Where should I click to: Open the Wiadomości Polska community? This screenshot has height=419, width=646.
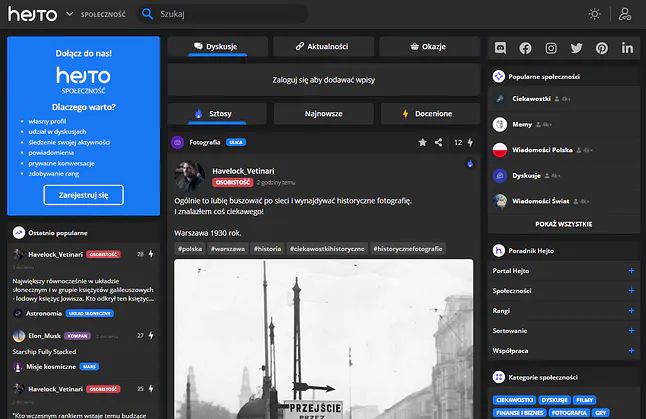click(x=542, y=150)
